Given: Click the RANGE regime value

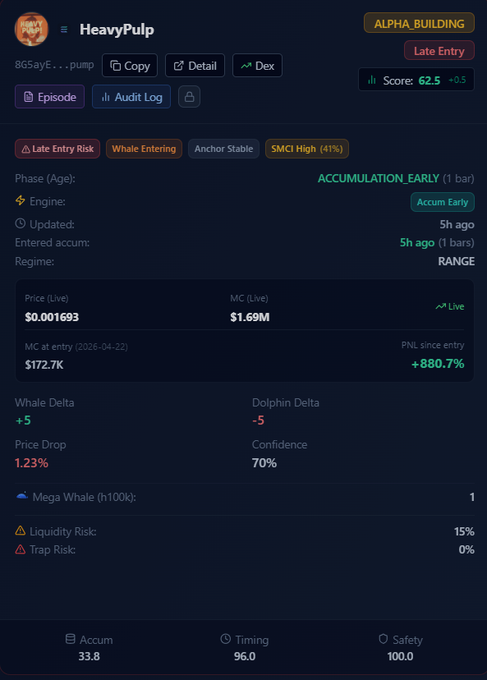Looking at the screenshot, I should click(x=456, y=261).
